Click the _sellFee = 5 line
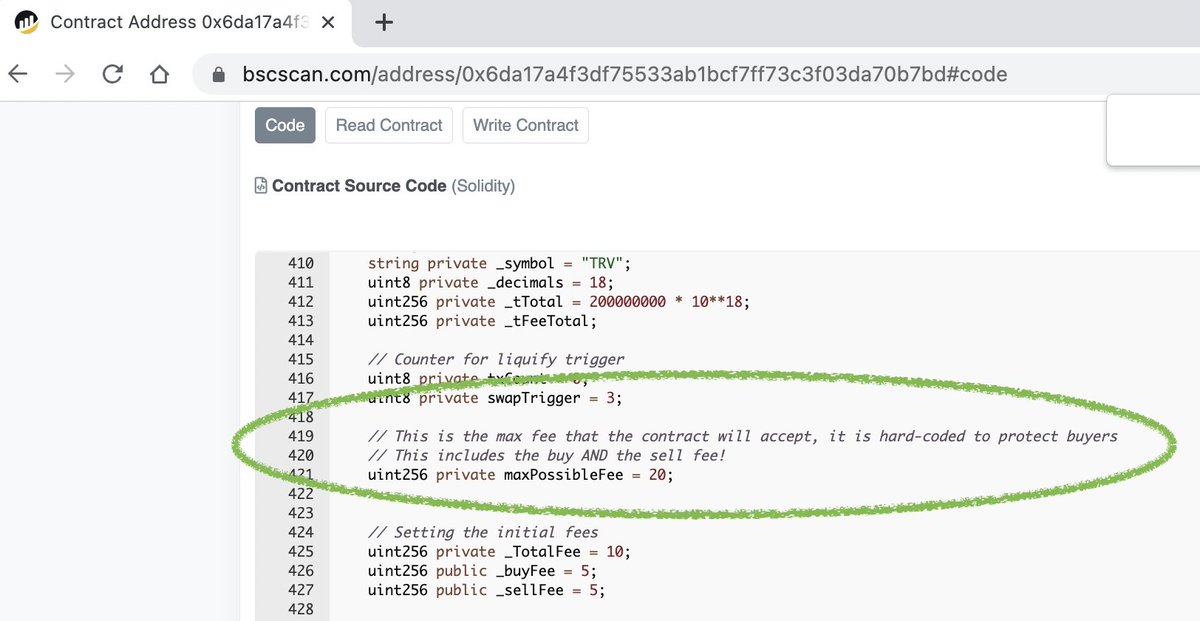The height and width of the screenshot is (621, 1200). pos(486,590)
